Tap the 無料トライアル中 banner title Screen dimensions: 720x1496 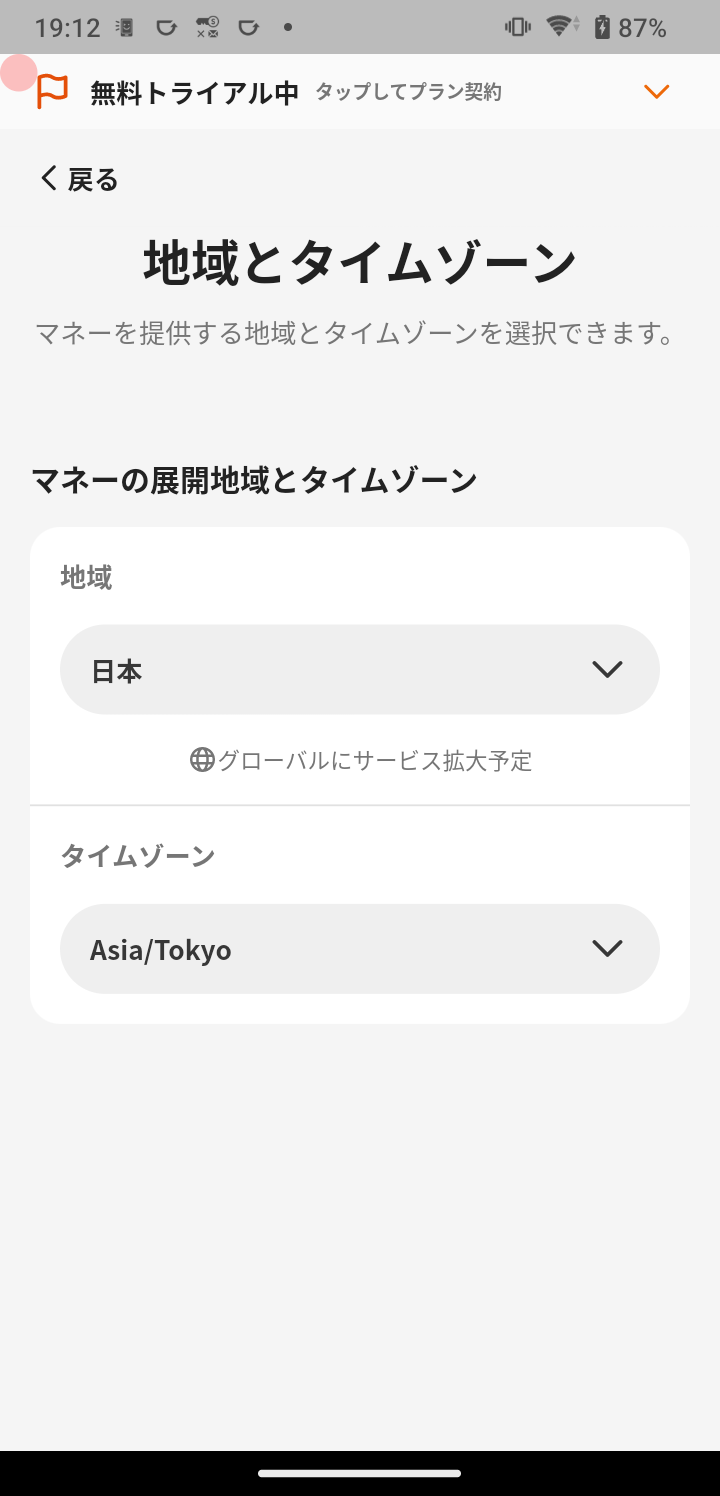(194, 93)
